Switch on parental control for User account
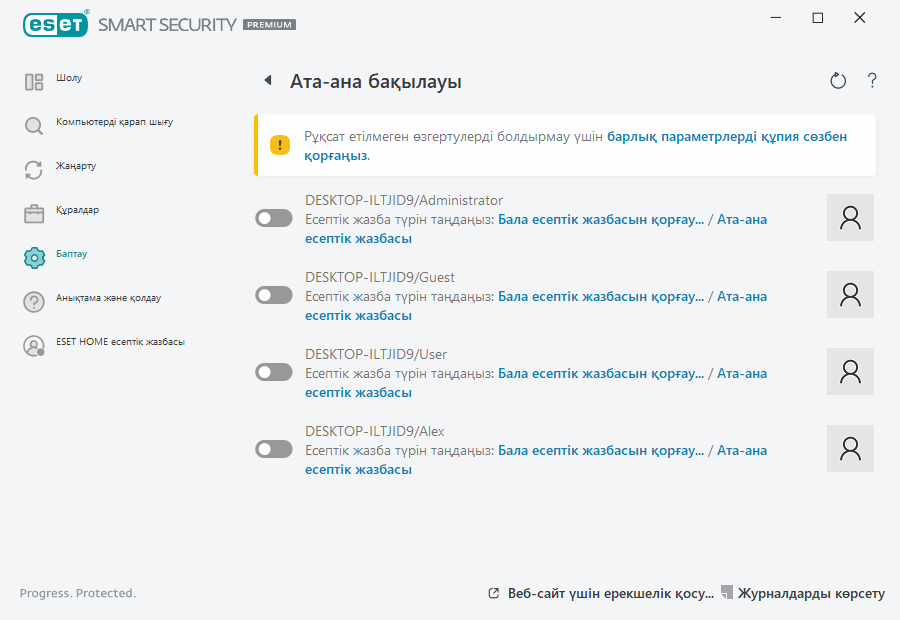The height and width of the screenshot is (620, 900). click(274, 372)
